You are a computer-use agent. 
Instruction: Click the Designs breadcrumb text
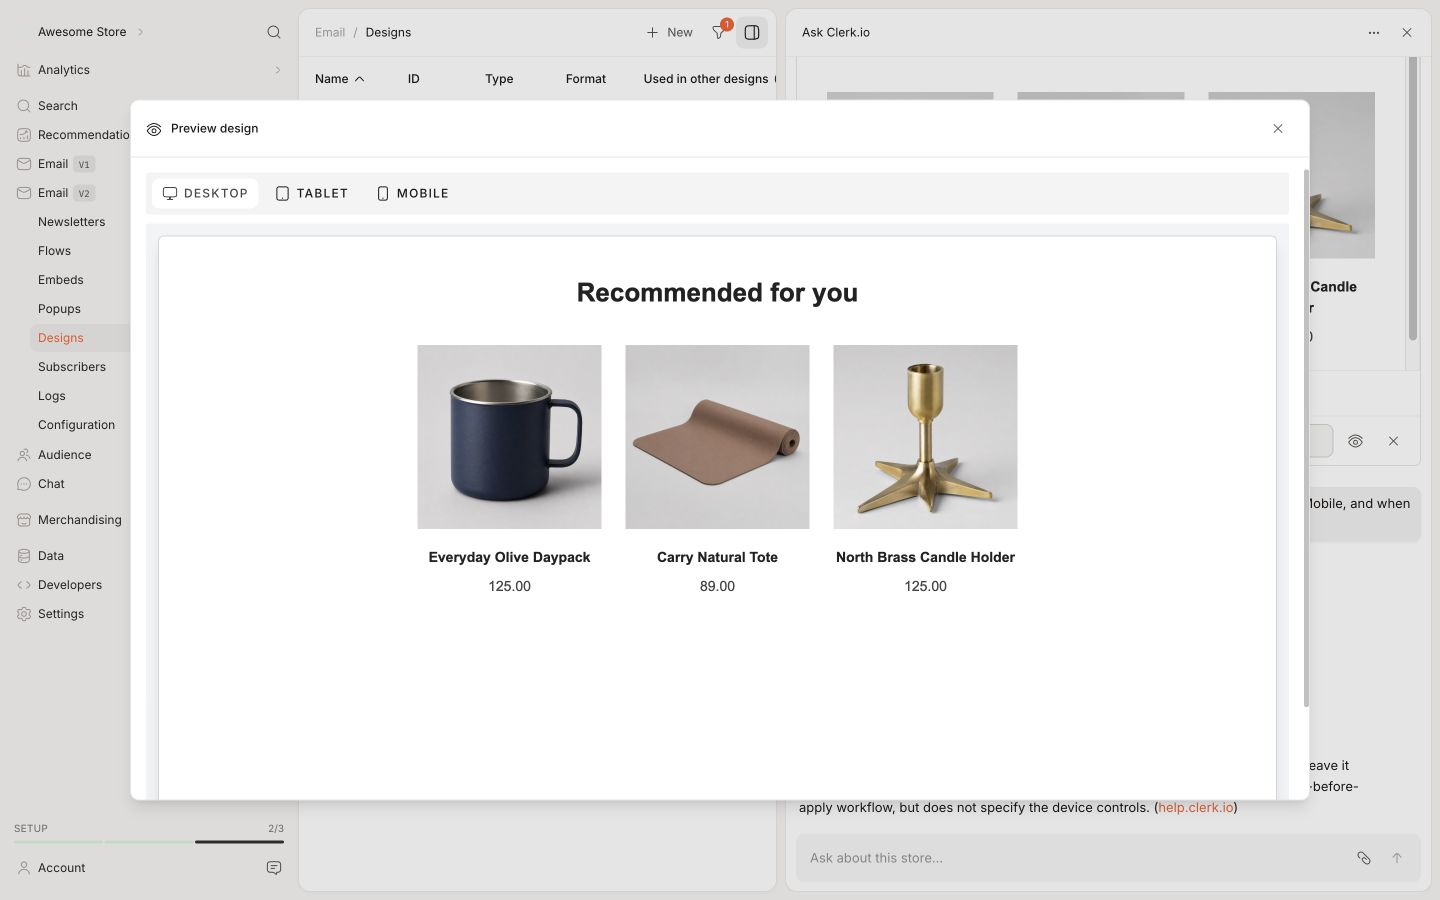(388, 32)
